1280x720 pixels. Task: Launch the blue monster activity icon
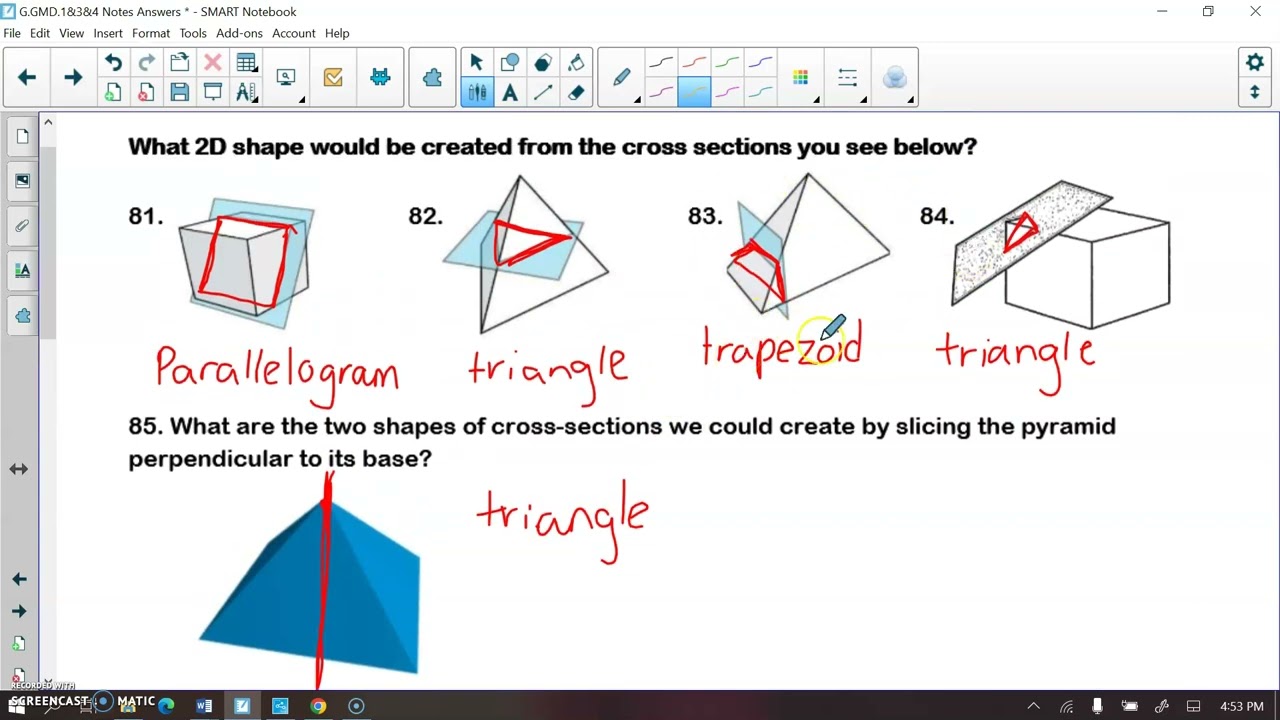pyautogui.click(x=380, y=77)
